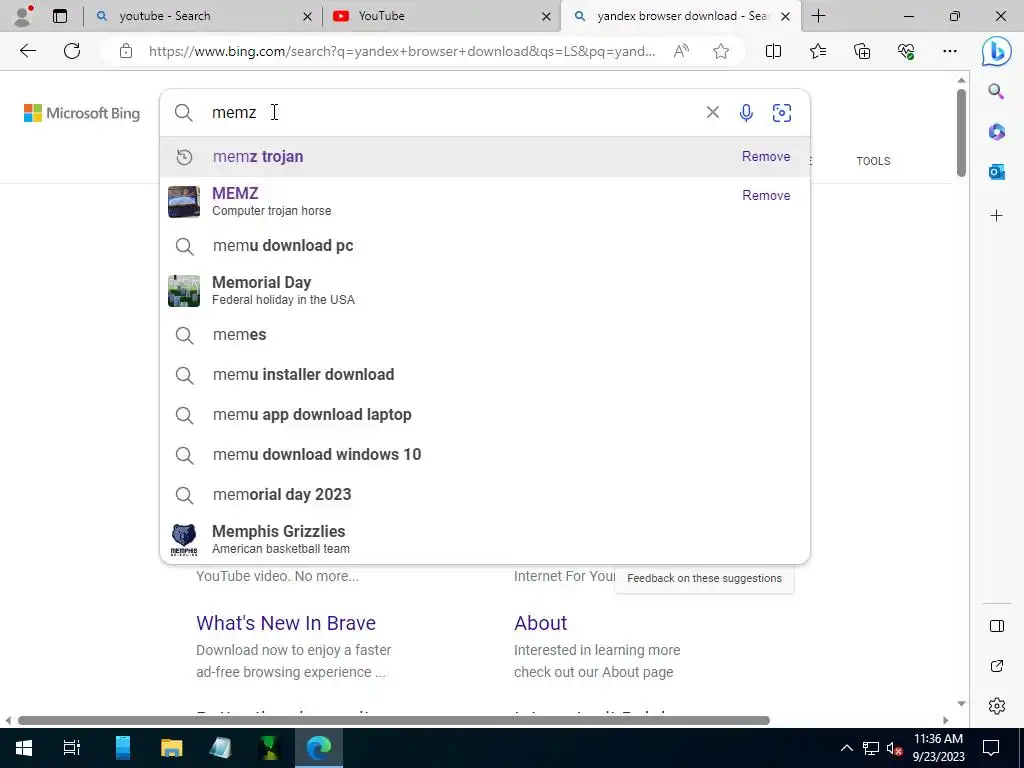The height and width of the screenshot is (768, 1024).
Task: Choose the memes suggestion
Action: coord(485,334)
